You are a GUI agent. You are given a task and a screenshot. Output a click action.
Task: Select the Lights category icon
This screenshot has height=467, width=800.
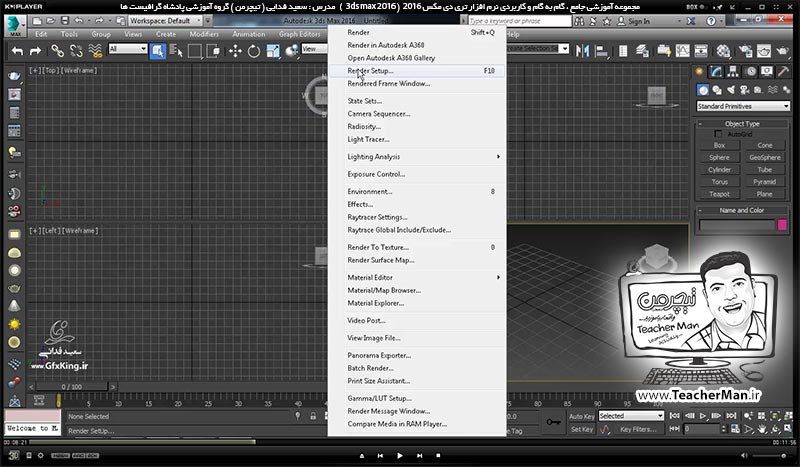731,90
